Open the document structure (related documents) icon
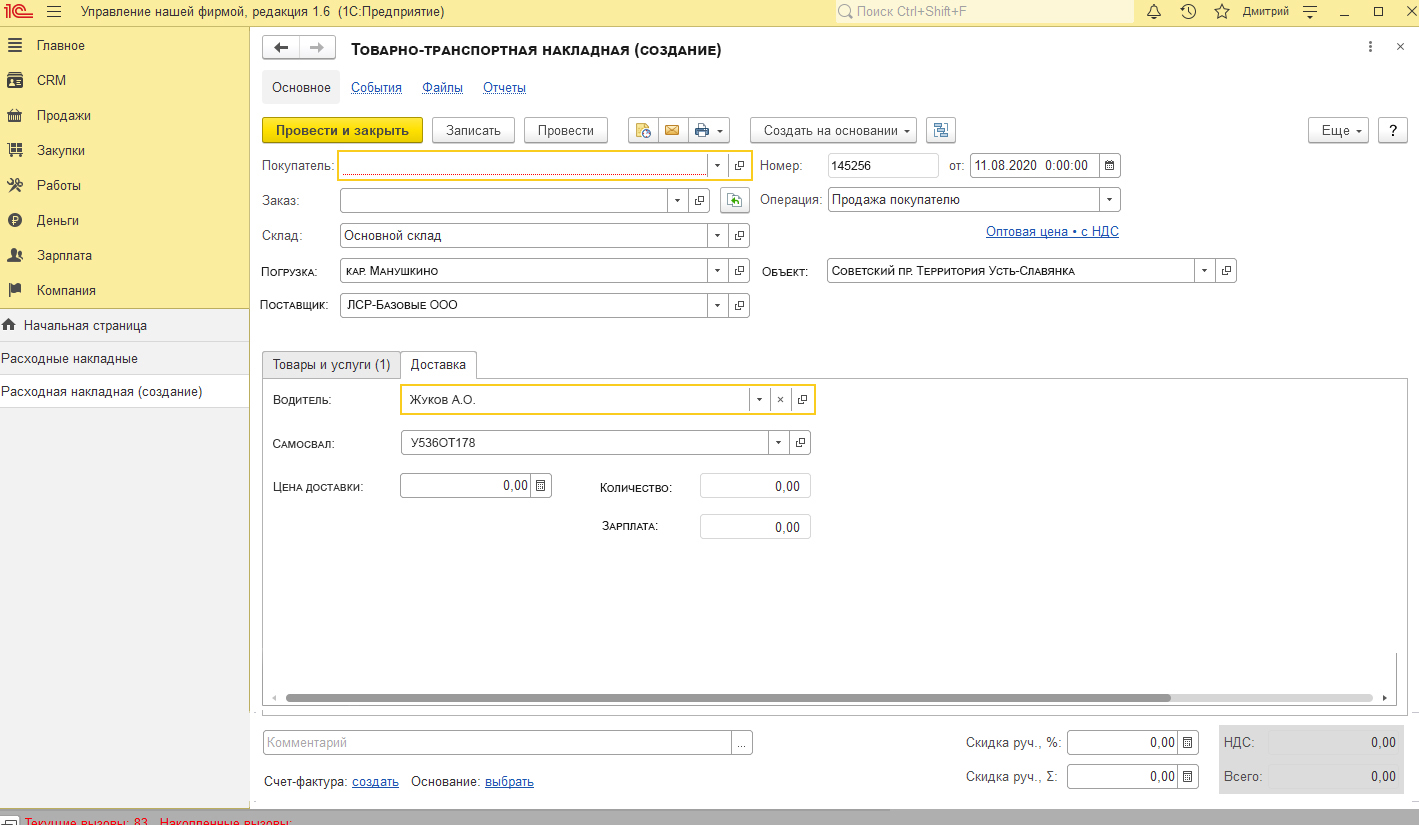The image size is (1419, 825). coord(941,131)
